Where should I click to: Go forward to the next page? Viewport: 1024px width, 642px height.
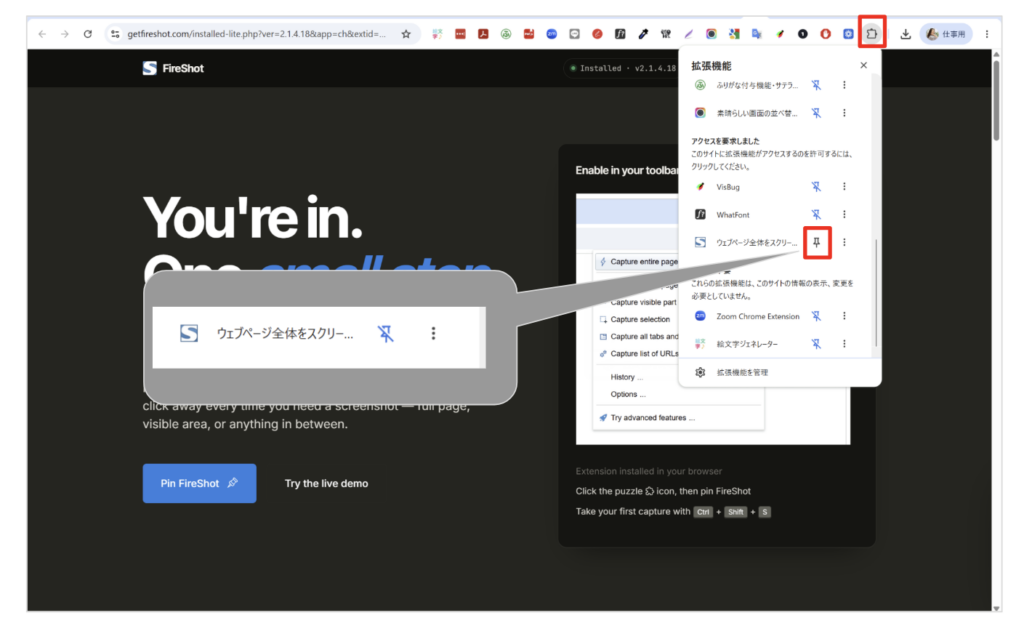[65, 34]
